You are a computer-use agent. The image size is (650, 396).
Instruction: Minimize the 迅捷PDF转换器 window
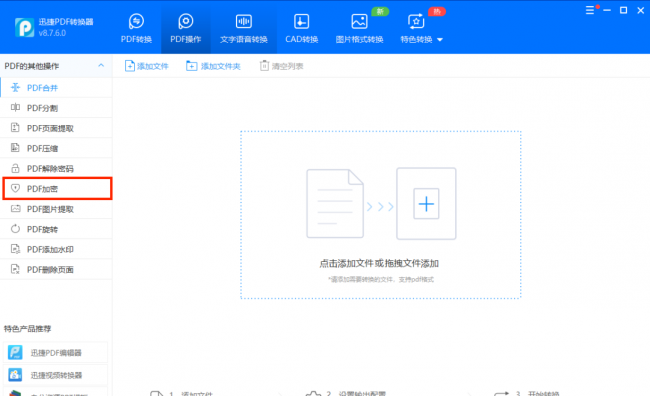point(607,10)
